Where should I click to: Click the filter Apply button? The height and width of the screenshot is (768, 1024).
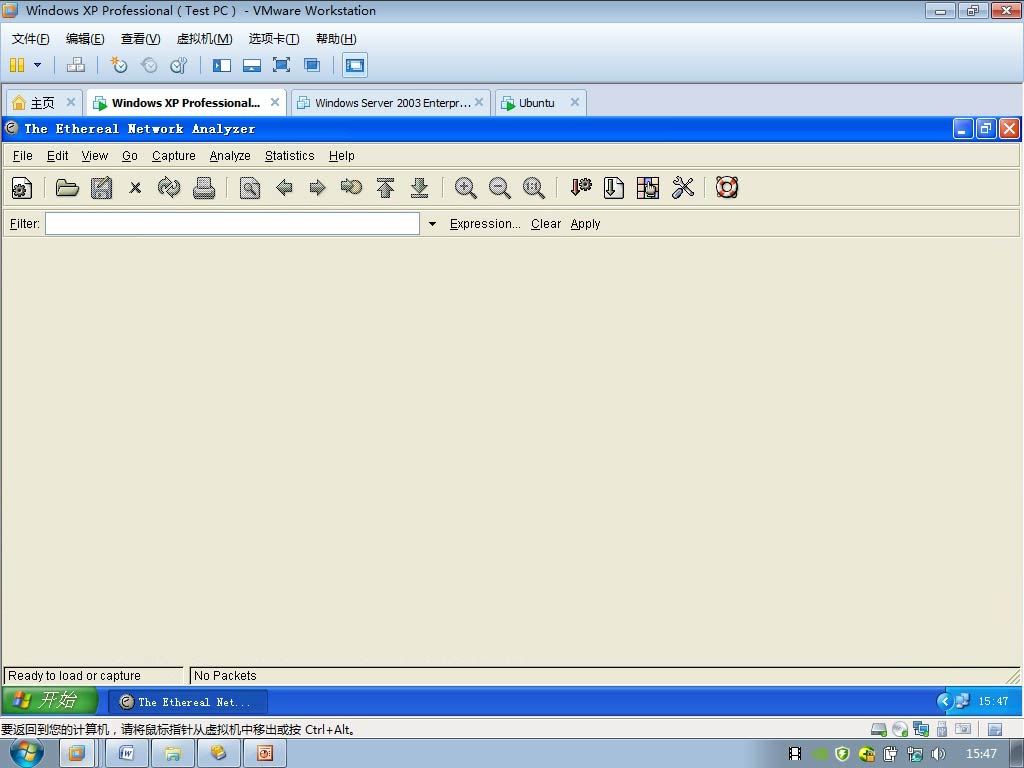point(585,224)
